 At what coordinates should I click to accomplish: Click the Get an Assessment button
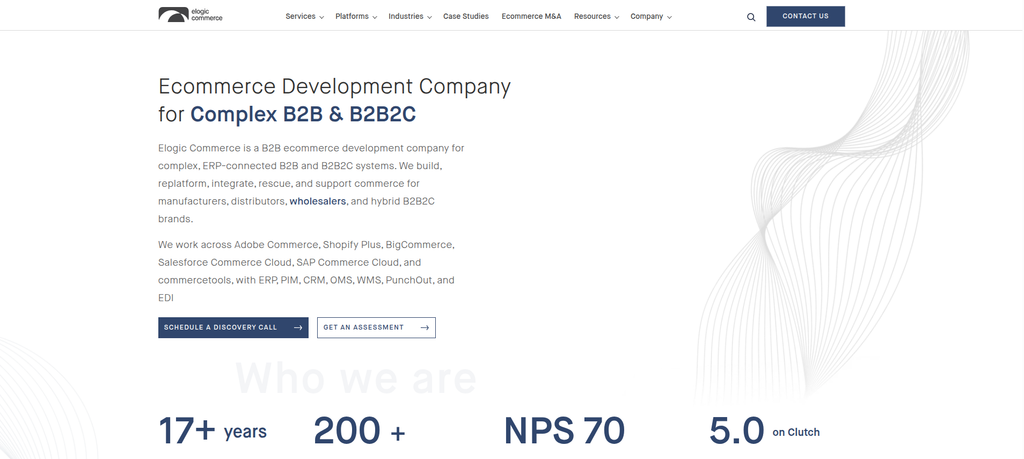coord(376,328)
